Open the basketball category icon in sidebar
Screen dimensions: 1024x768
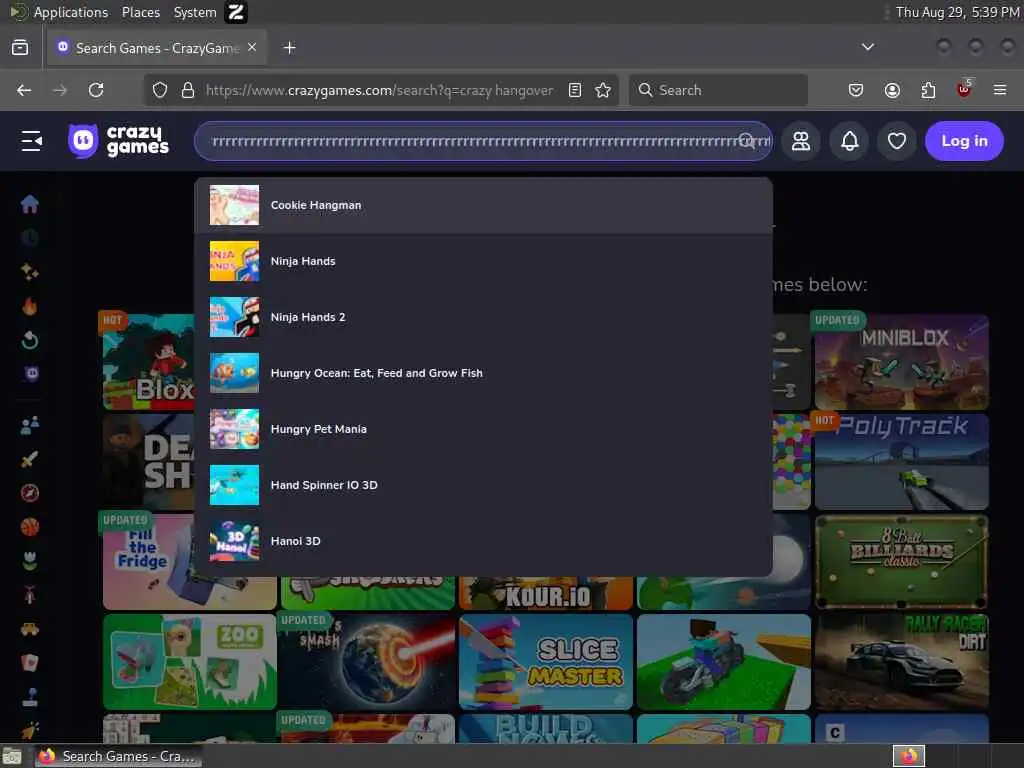[29, 527]
